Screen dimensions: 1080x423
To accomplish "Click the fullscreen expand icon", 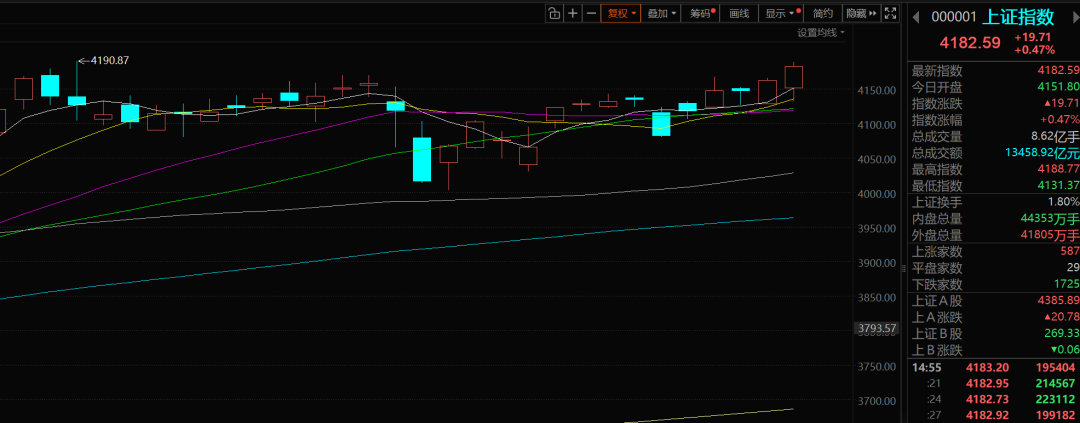I will click(x=891, y=13).
